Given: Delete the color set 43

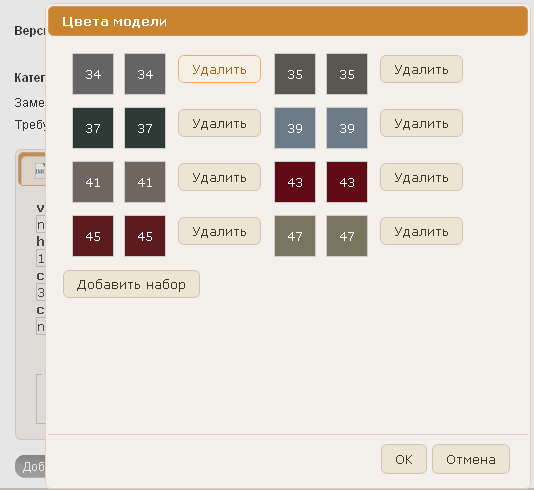Looking at the screenshot, I should coord(421,177).
